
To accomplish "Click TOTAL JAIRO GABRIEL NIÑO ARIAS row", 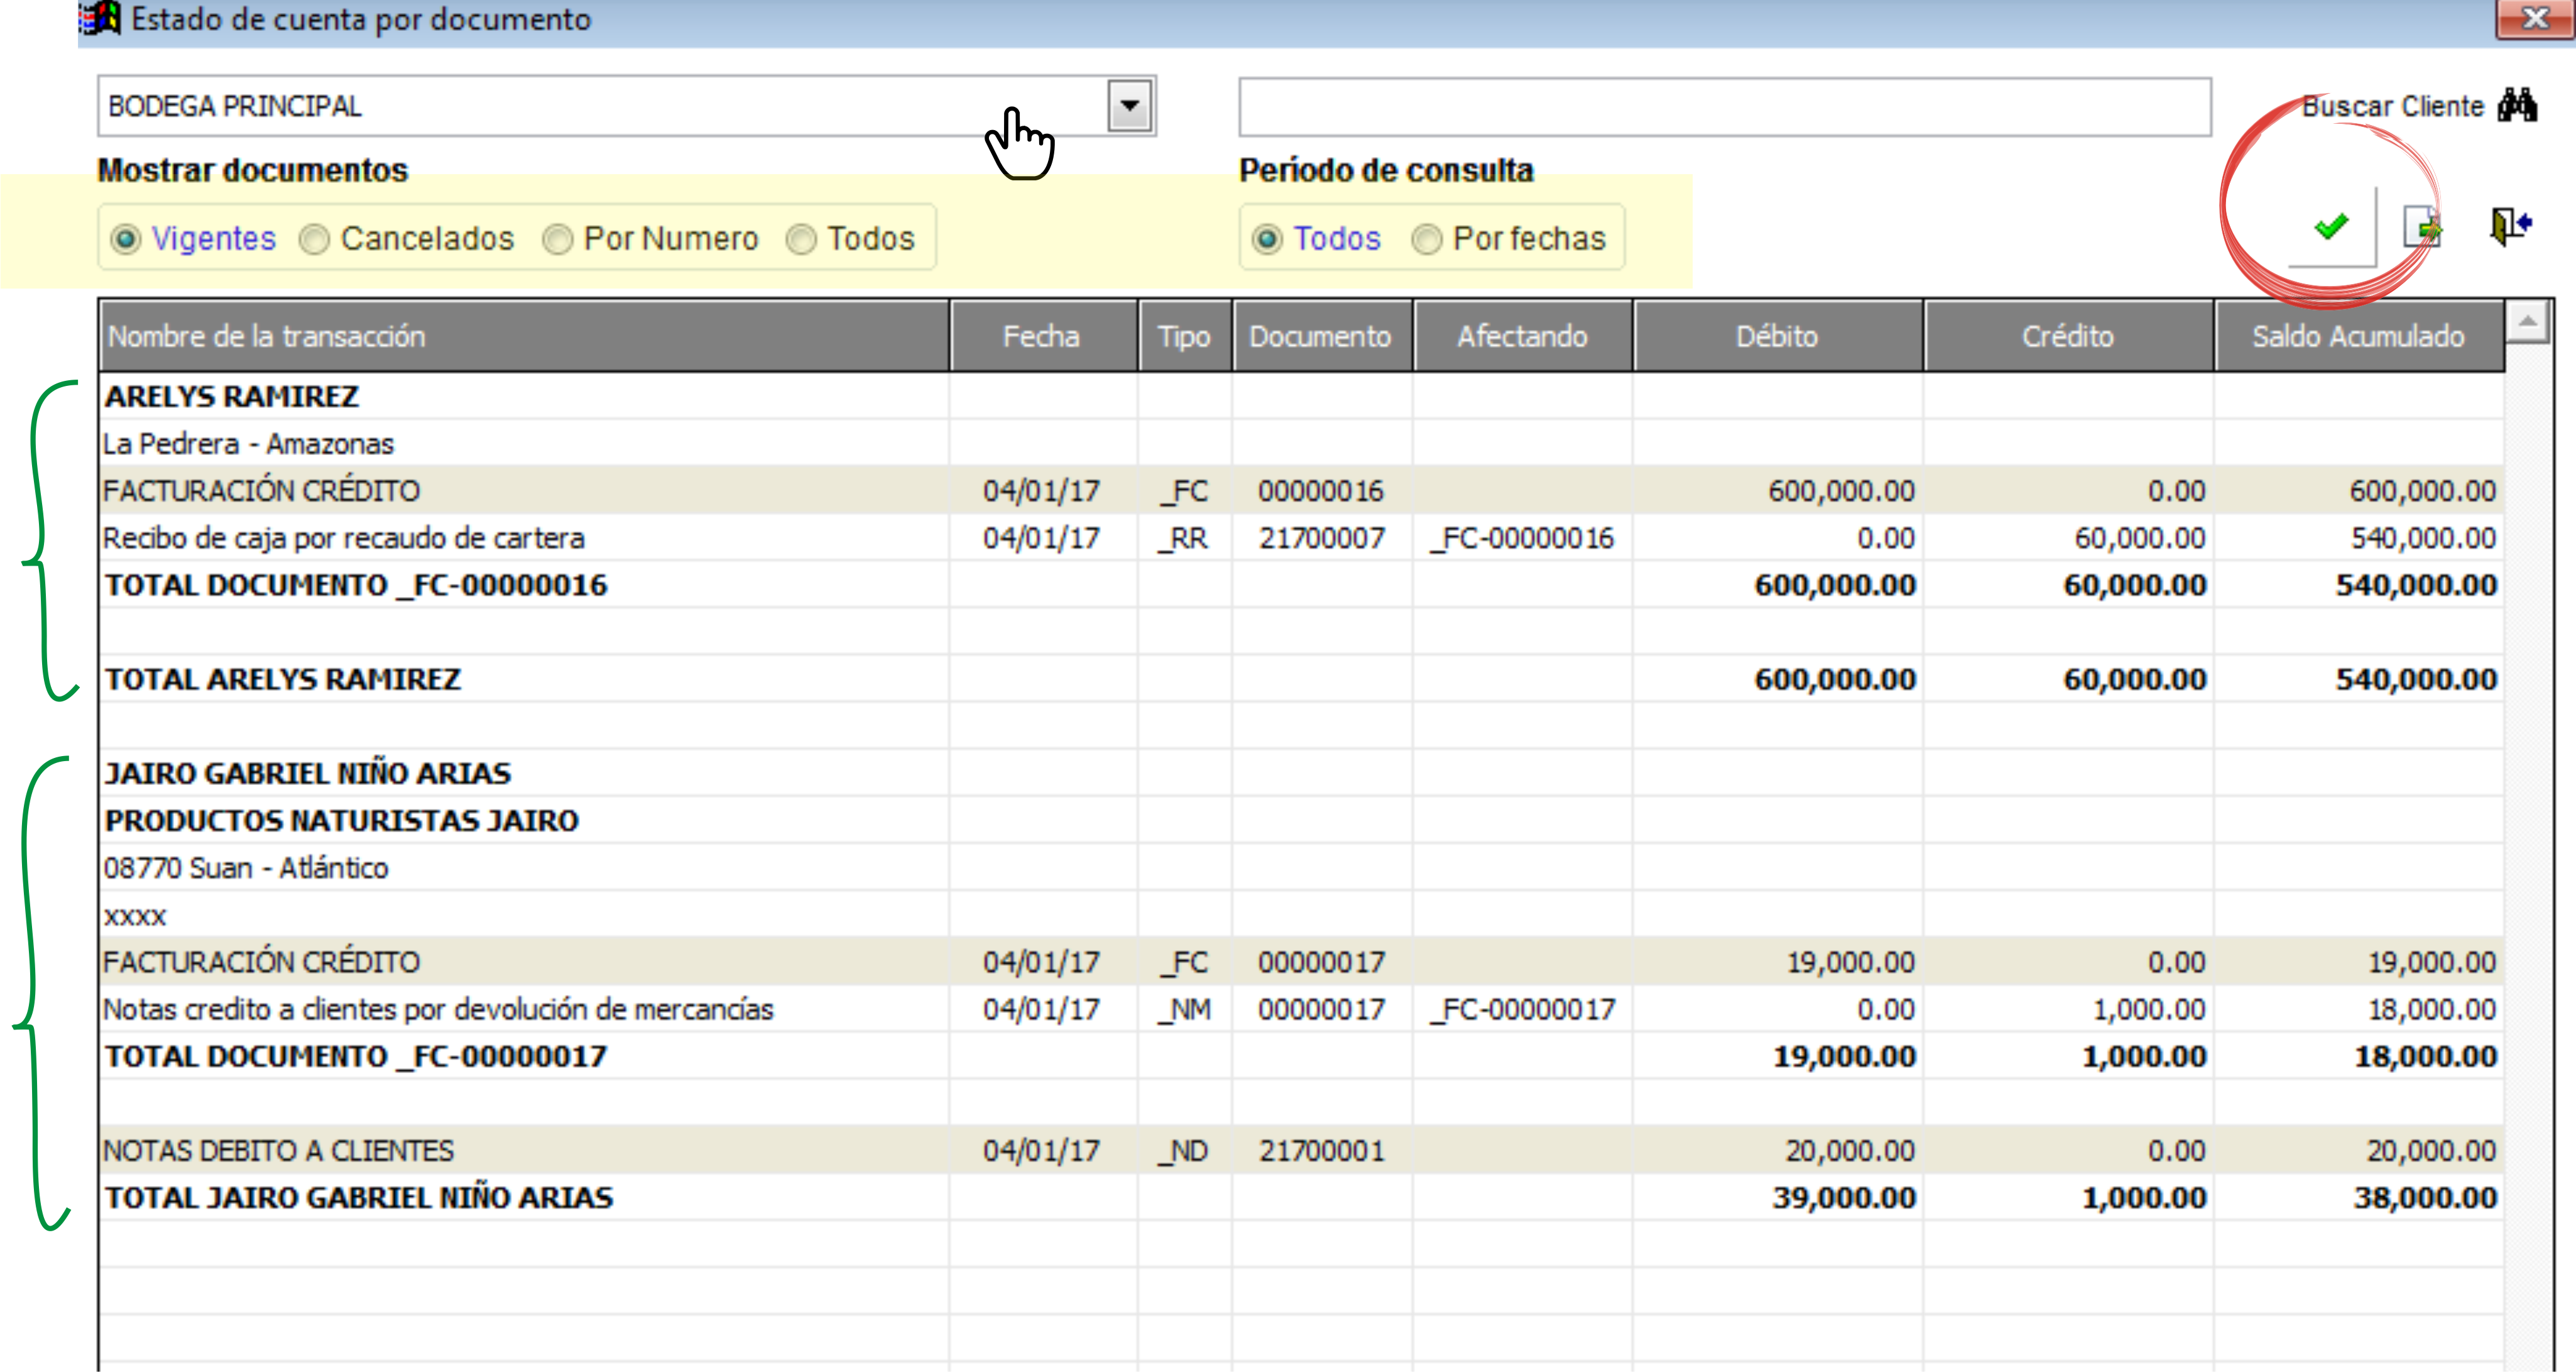I will 1302,1198.
